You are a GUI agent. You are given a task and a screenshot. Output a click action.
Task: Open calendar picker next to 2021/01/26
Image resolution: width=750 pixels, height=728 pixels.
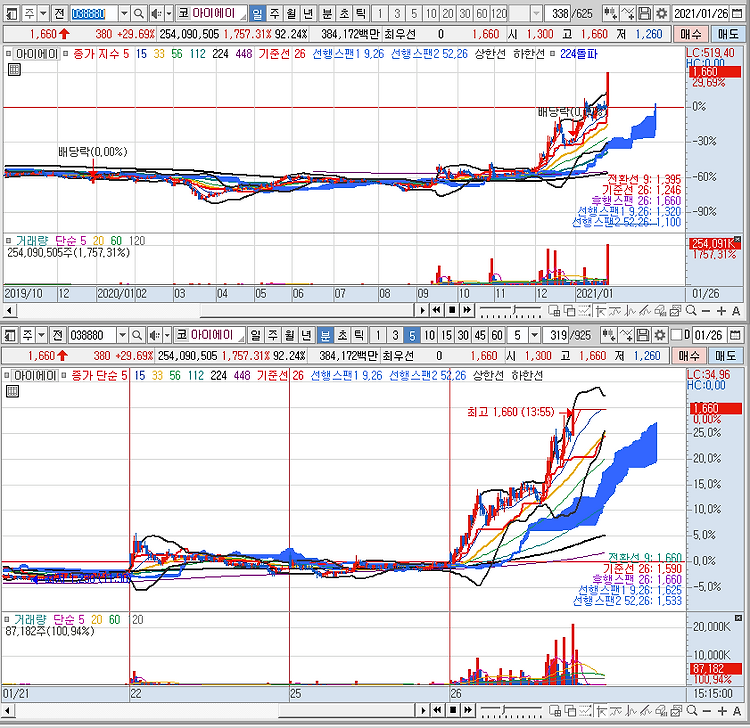(737, 13)
